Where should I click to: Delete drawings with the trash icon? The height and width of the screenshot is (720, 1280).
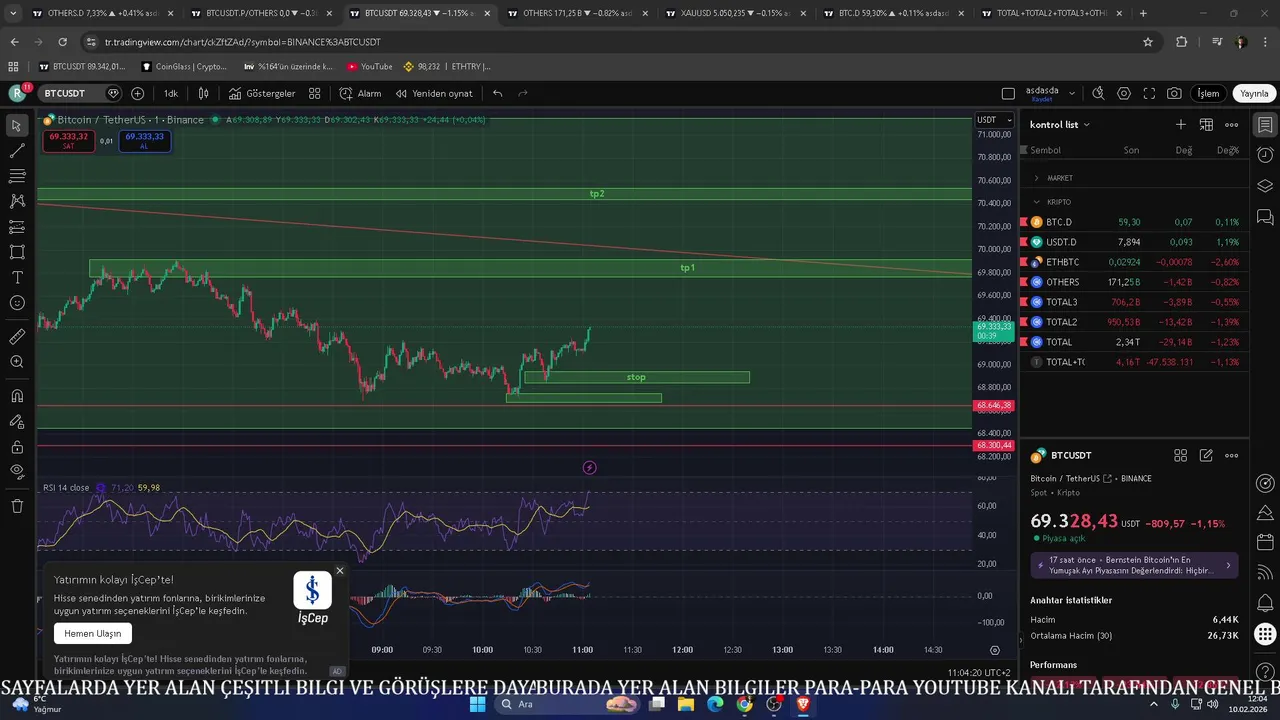pyautogui.click(x=16, y=506)
